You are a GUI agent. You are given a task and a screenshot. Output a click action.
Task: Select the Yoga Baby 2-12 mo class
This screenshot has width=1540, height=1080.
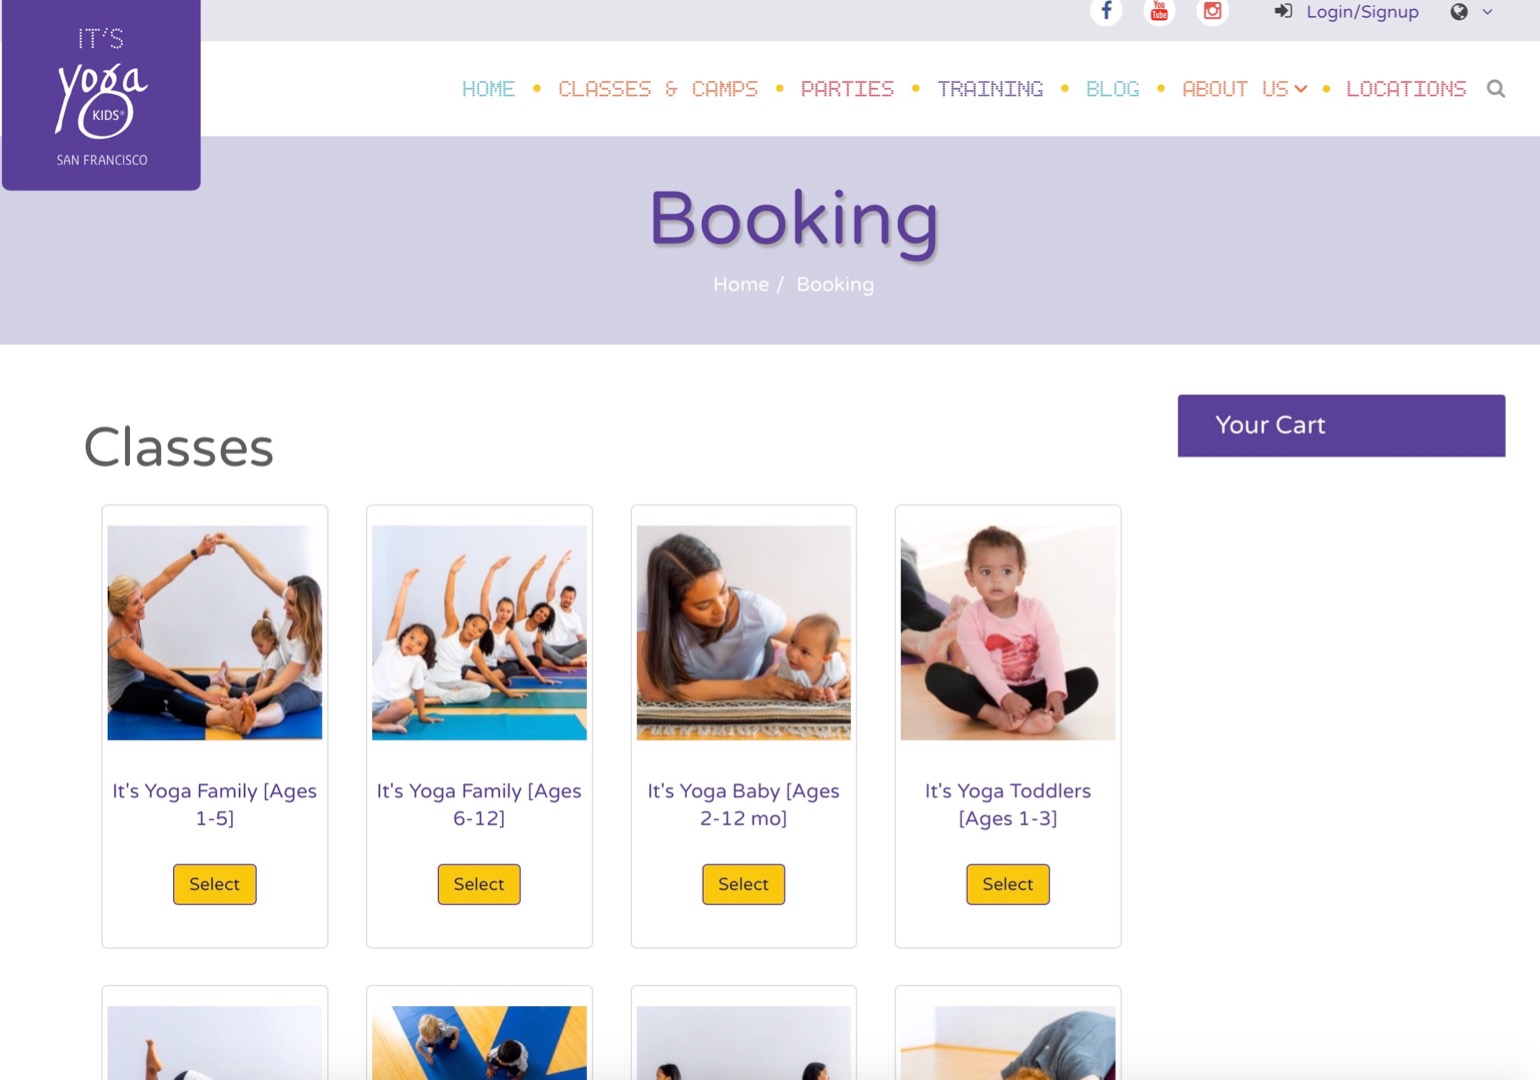point(743,884)
